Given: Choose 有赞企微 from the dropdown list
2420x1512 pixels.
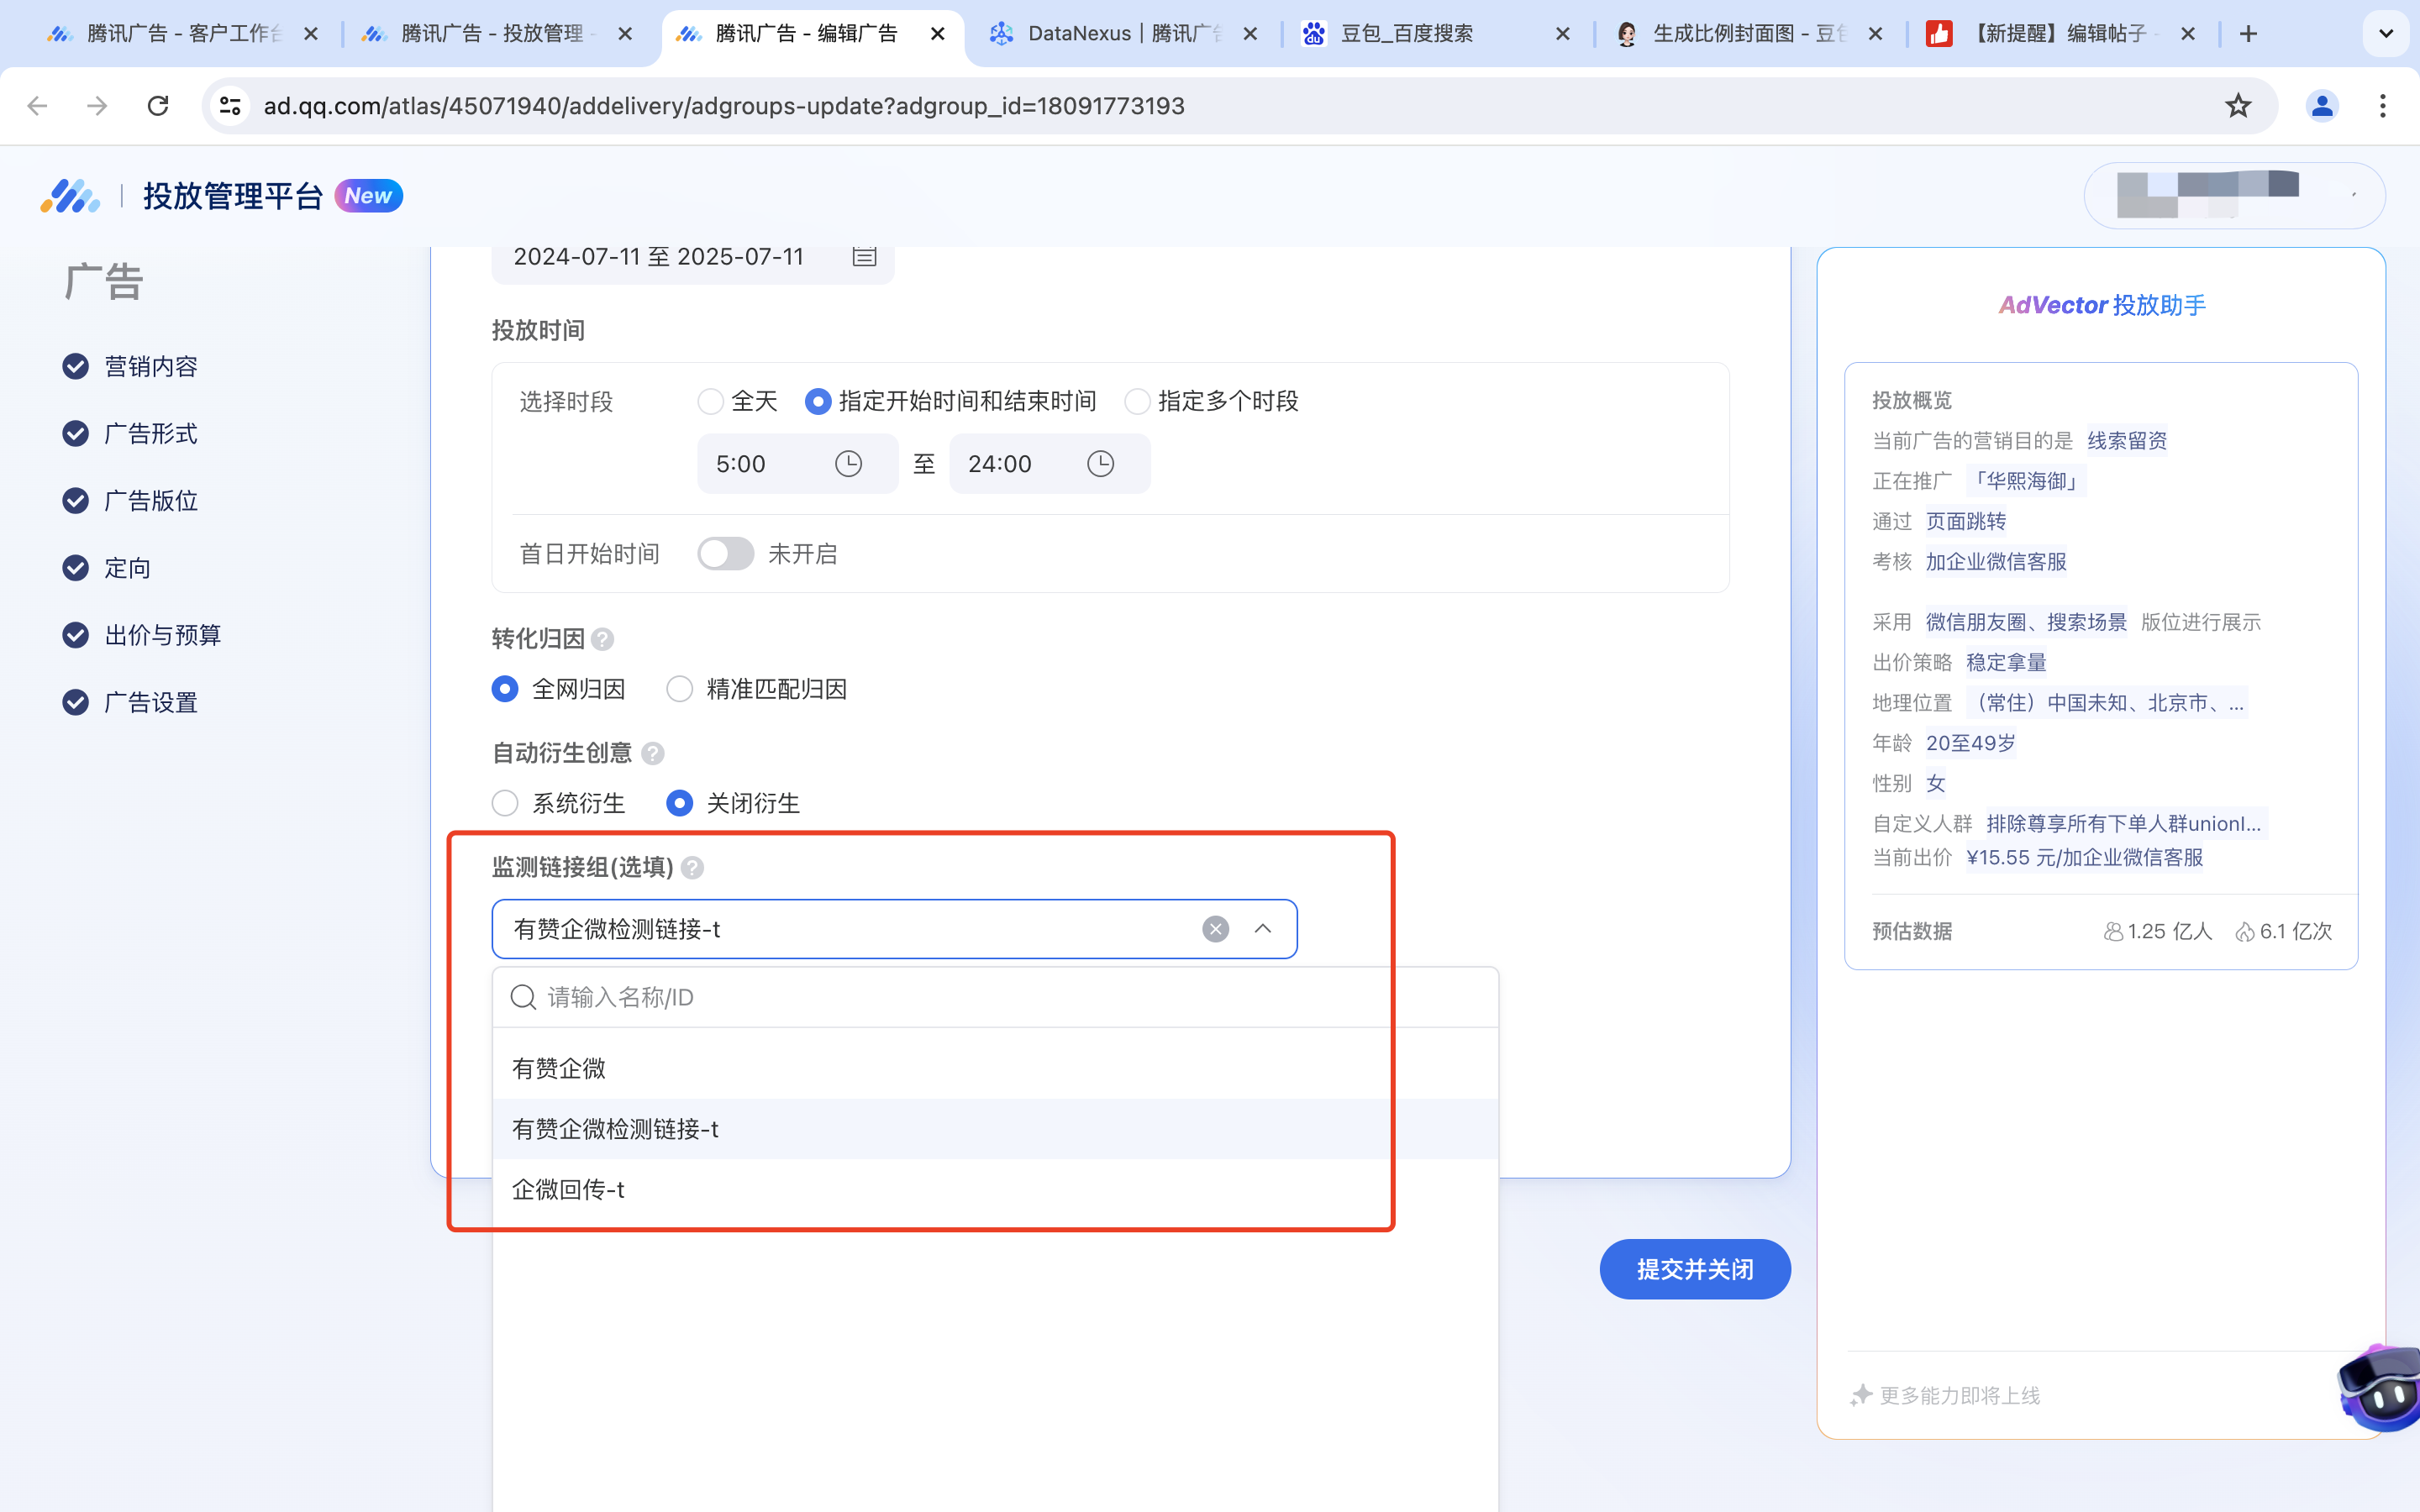Looking at the screenshot, I should (x=995, y=1068).
